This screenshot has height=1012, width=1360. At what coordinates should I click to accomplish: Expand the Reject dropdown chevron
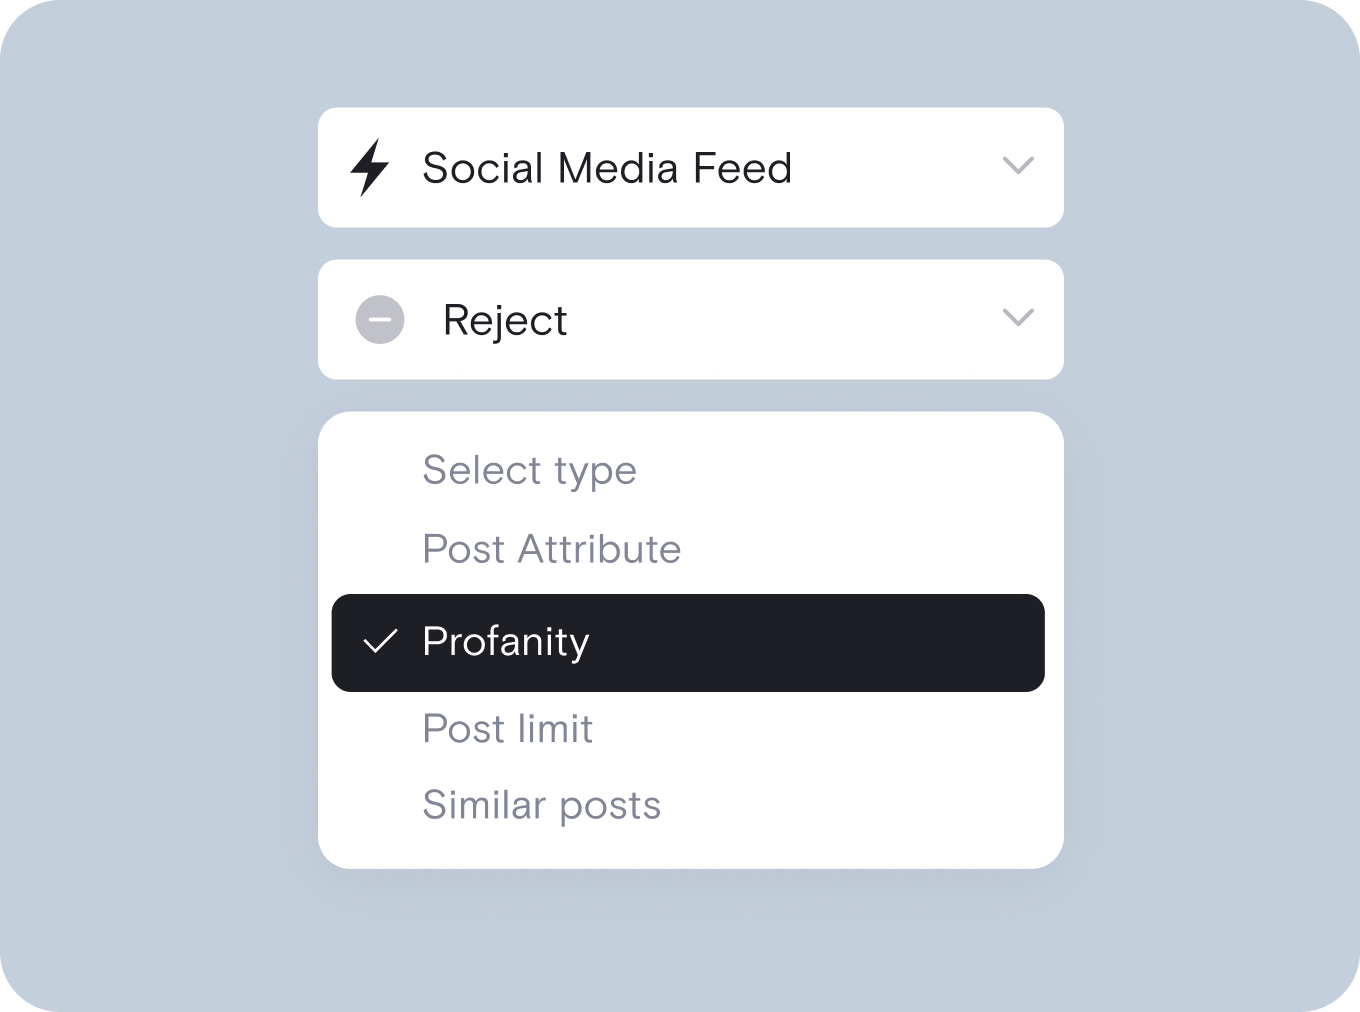1018,318
